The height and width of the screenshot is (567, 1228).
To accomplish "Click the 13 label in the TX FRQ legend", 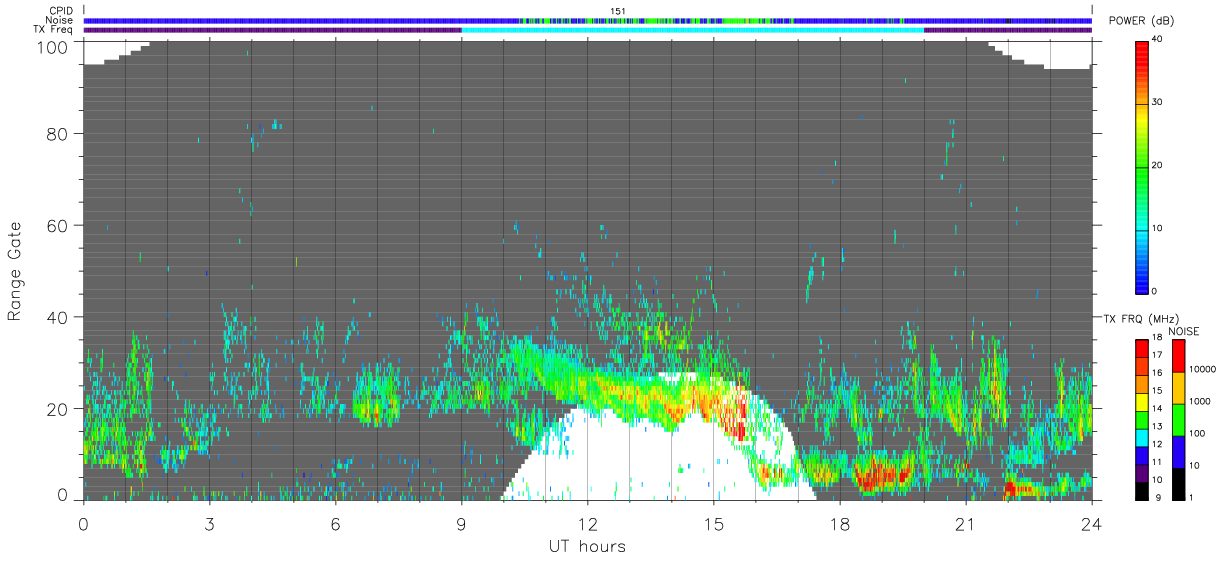I will (x=1158, y=426).
